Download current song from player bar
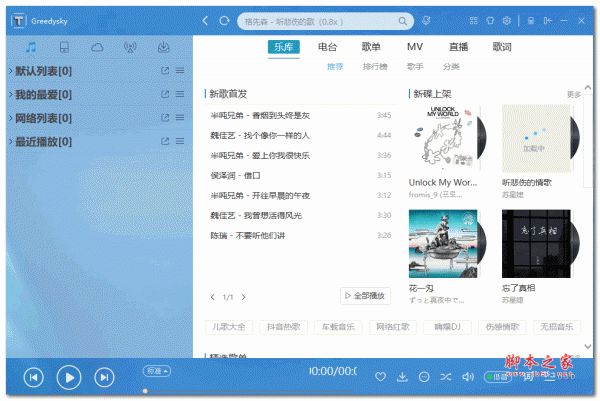The width and height of the screenshot is (600, 401). point(402,377)
